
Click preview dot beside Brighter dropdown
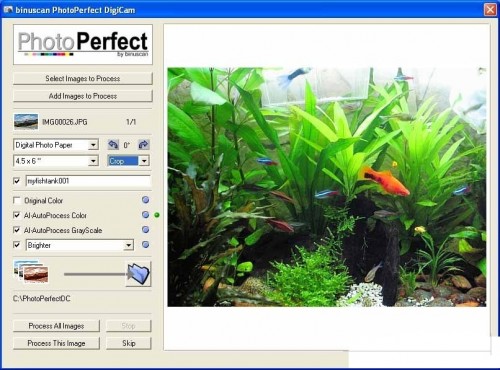tap(145, 245)
